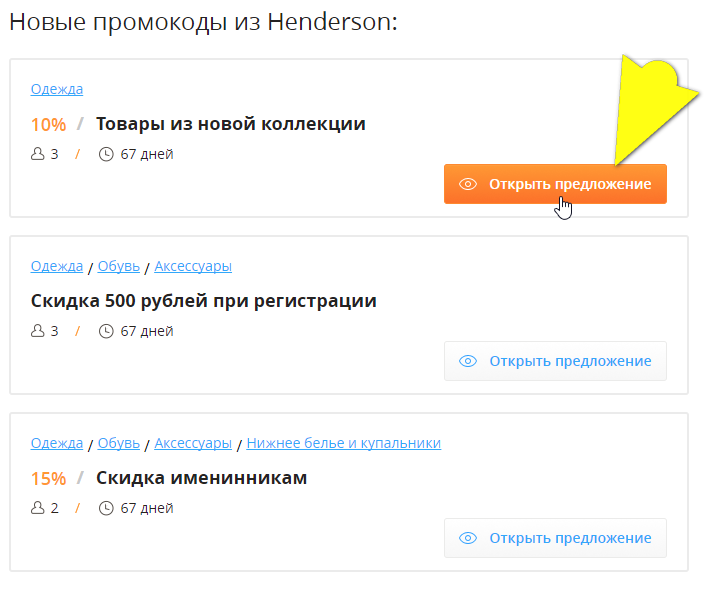
Task: Click clock icon in new collection card
Action: [106, 154]
